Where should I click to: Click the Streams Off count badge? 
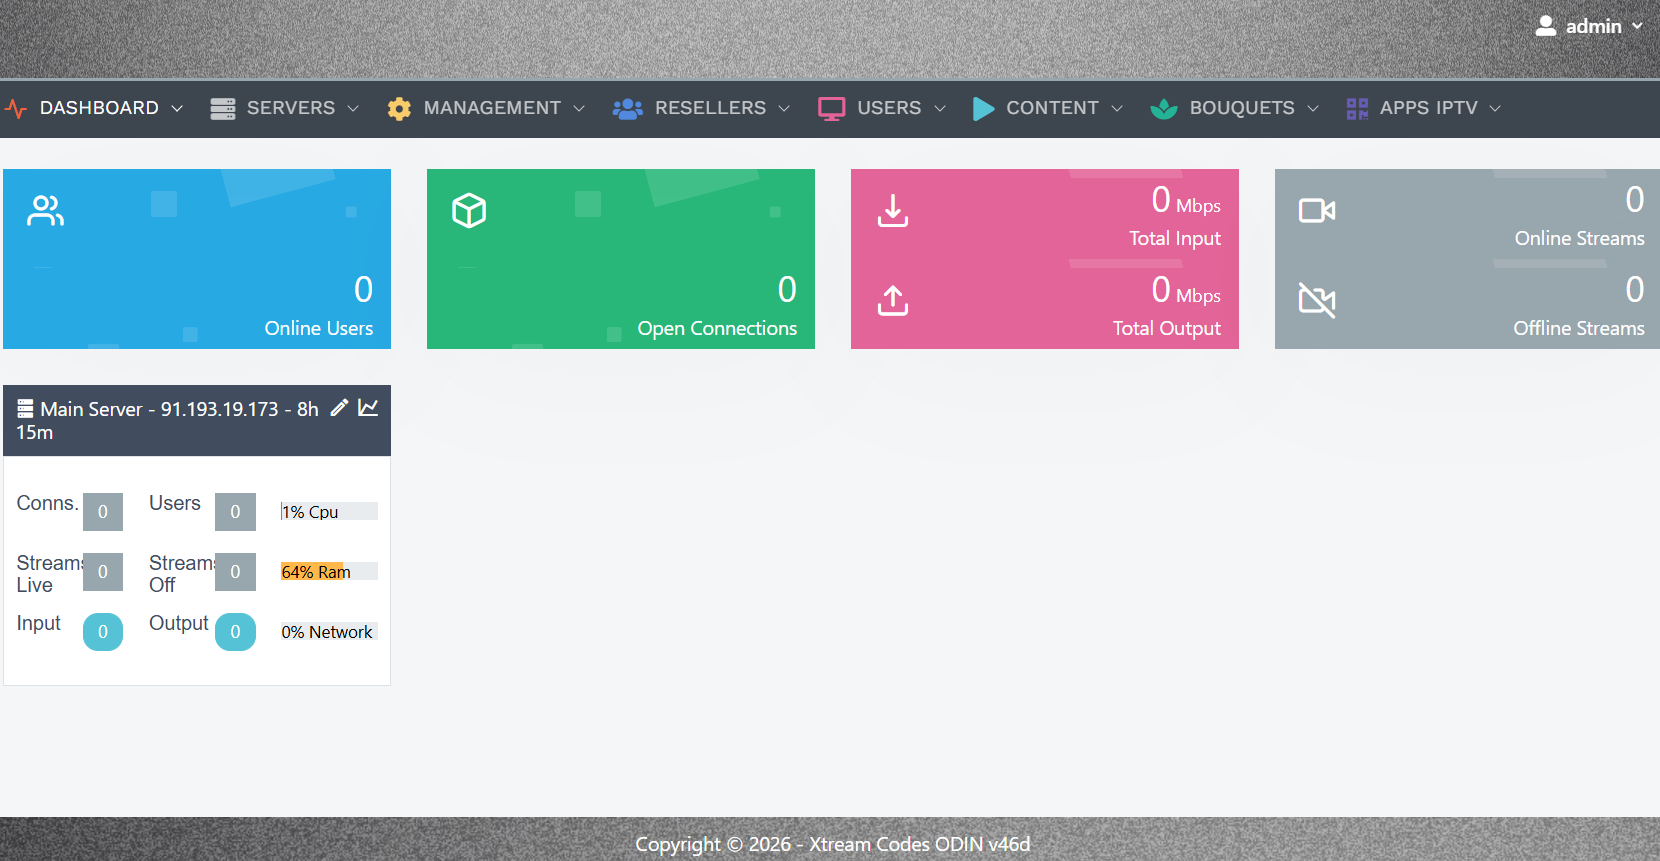pyautogui.click(x=236, y=572)
